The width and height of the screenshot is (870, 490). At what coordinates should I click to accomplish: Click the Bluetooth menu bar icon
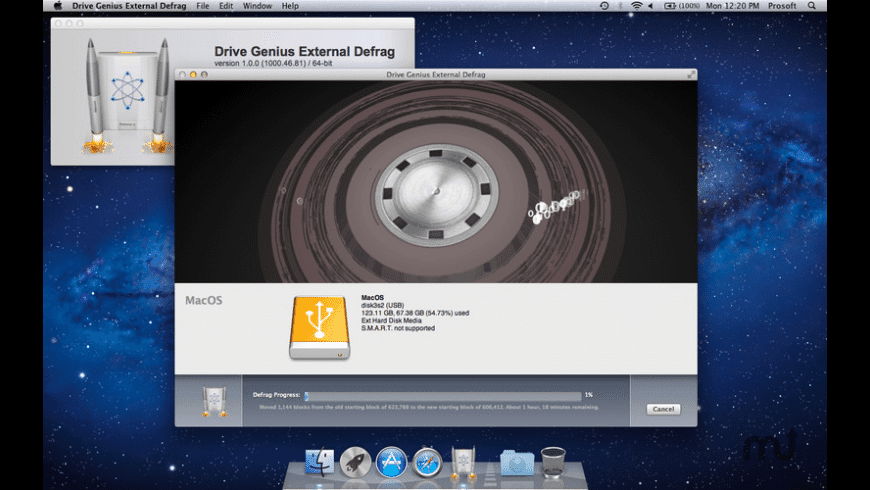620,6
